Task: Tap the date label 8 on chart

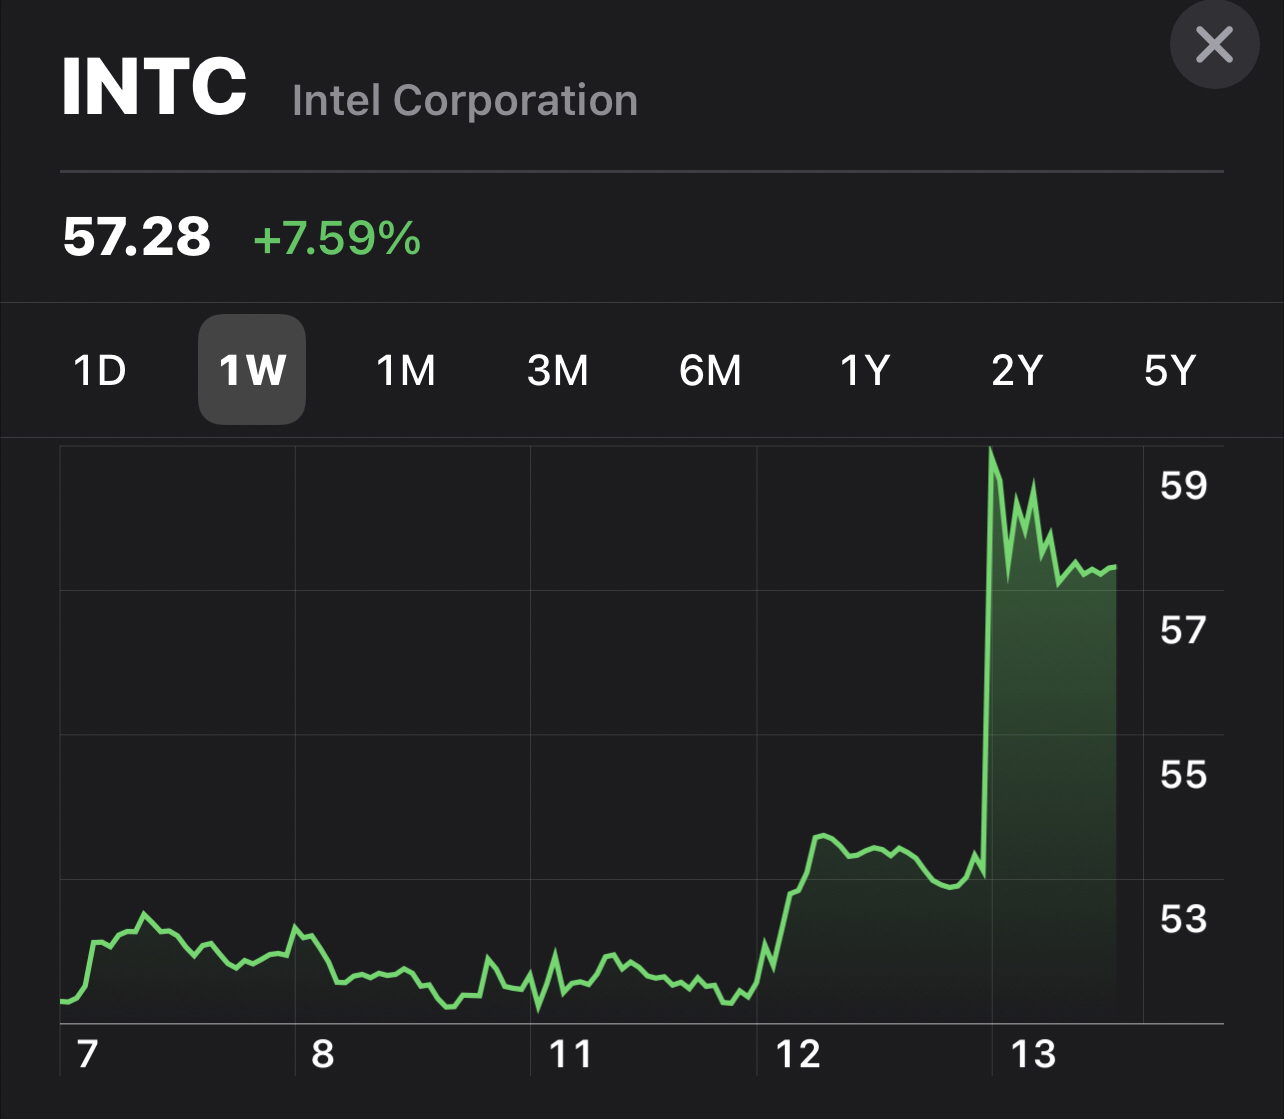Action: click(x=322, y=1054)
